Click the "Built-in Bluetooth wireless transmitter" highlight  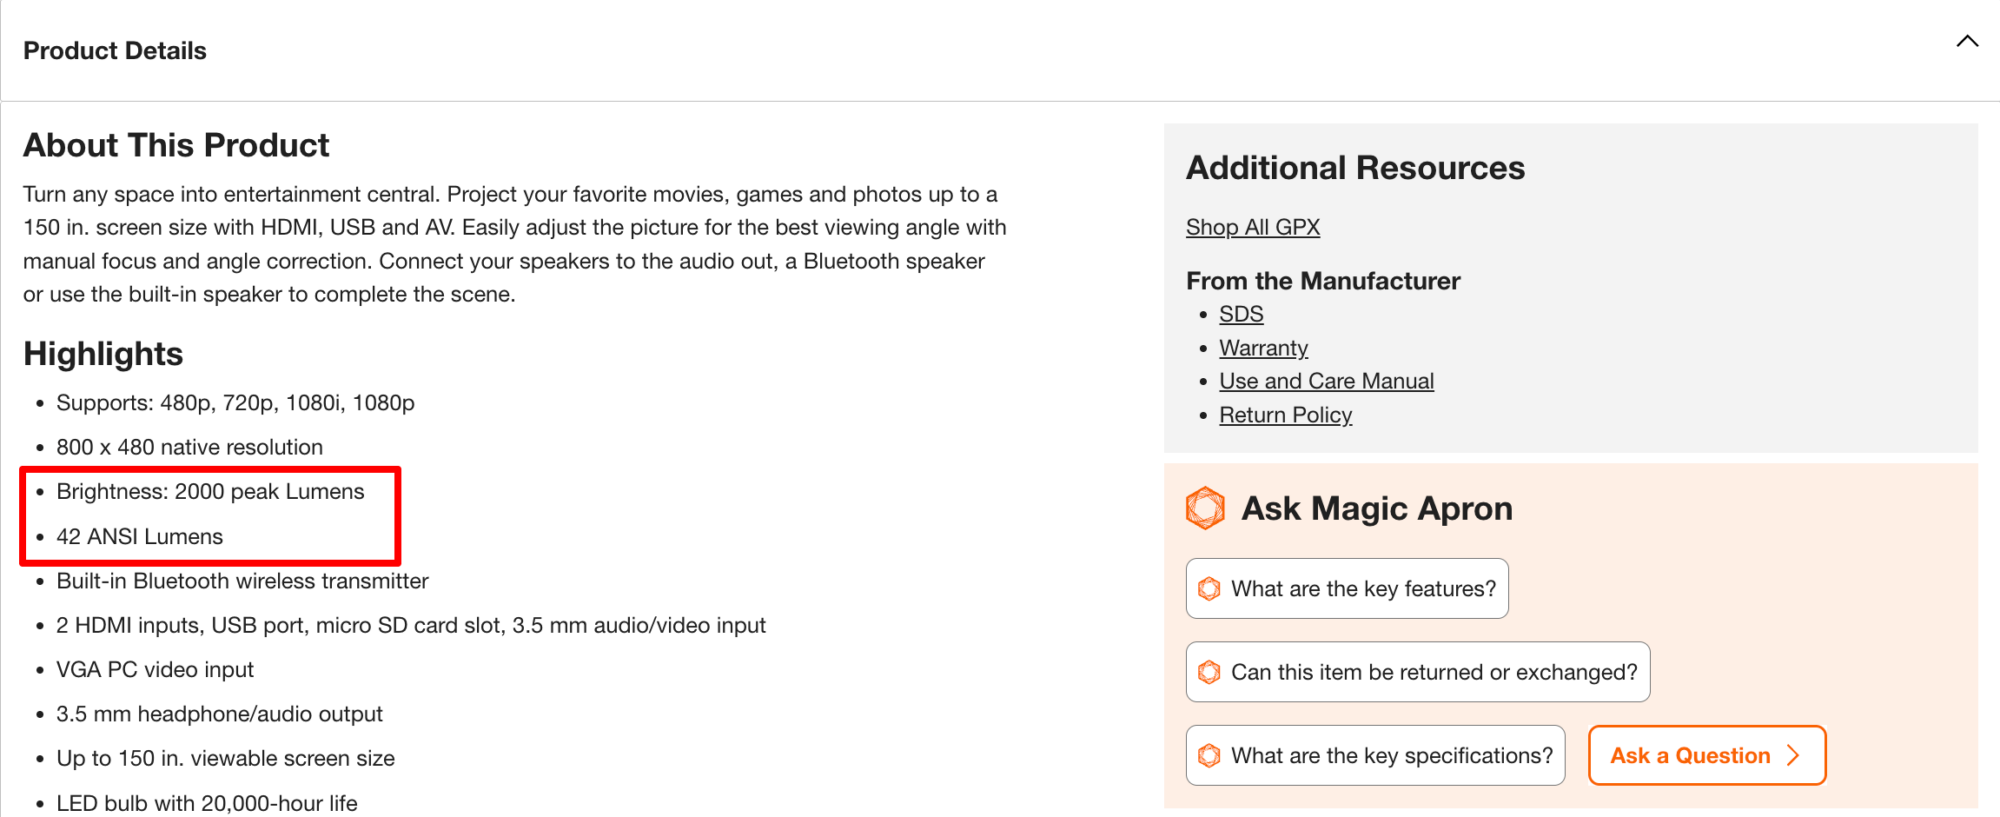tap(242, 581)
